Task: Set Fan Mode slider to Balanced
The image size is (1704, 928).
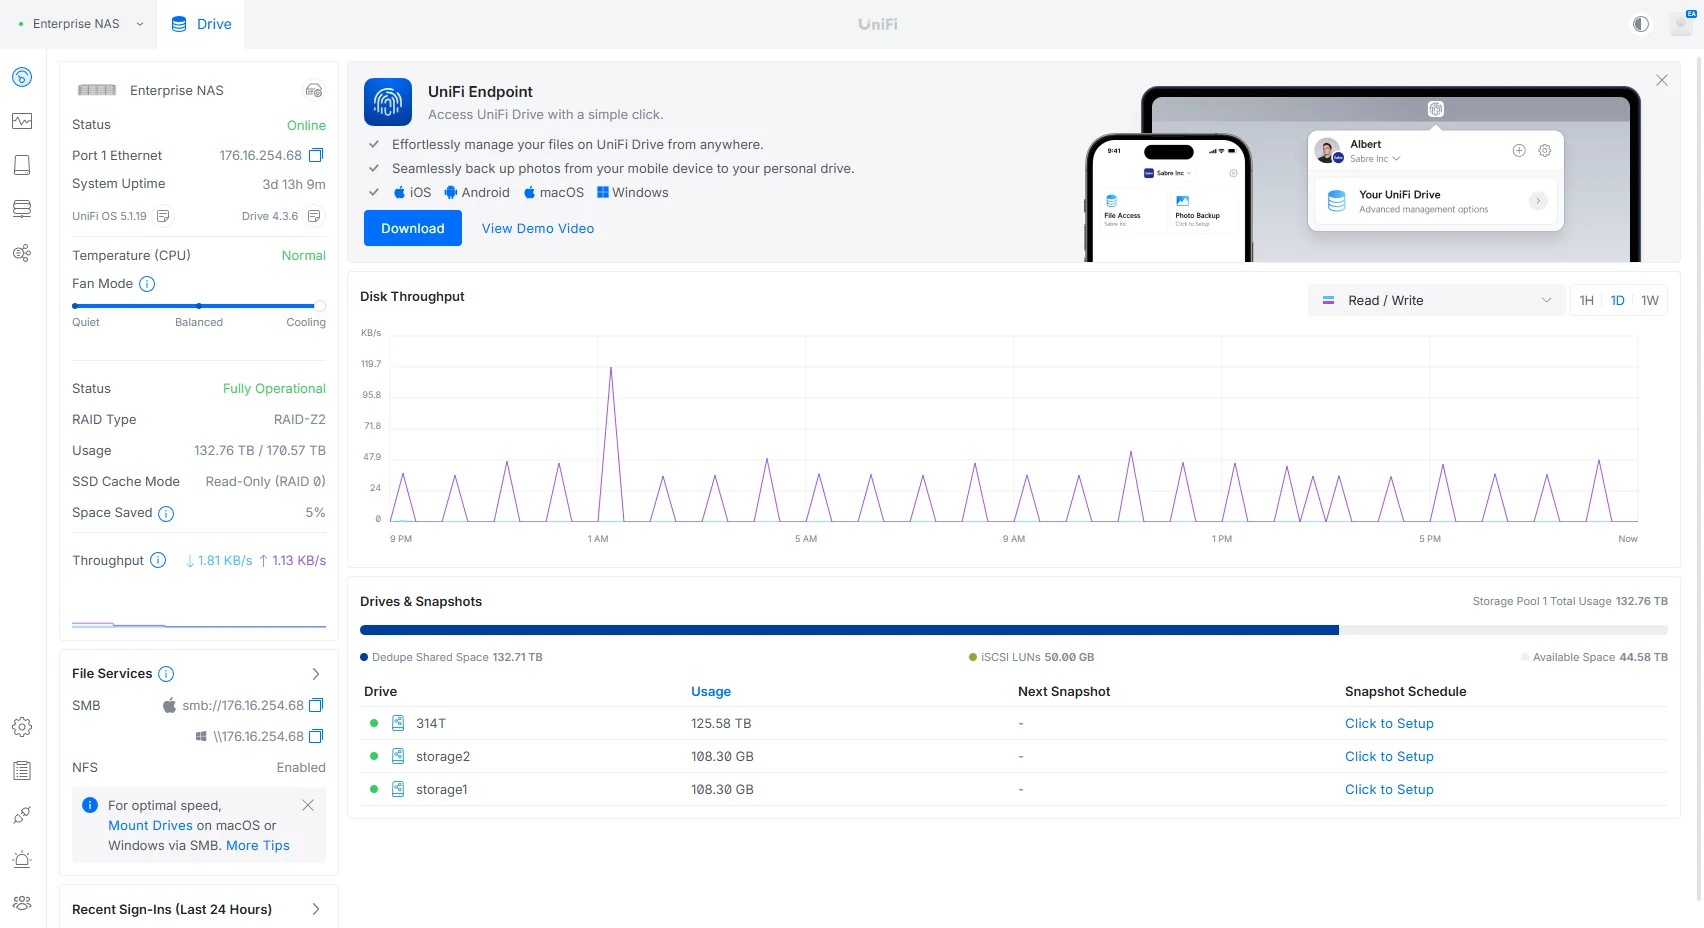Action: pyautogui.click(x=199, y=306)
